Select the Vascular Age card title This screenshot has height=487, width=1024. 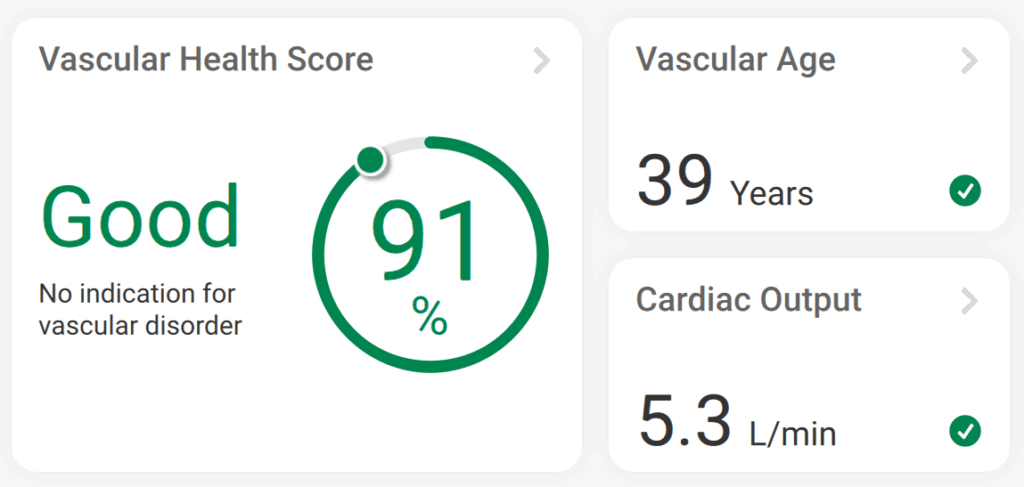tap(735, 59)
